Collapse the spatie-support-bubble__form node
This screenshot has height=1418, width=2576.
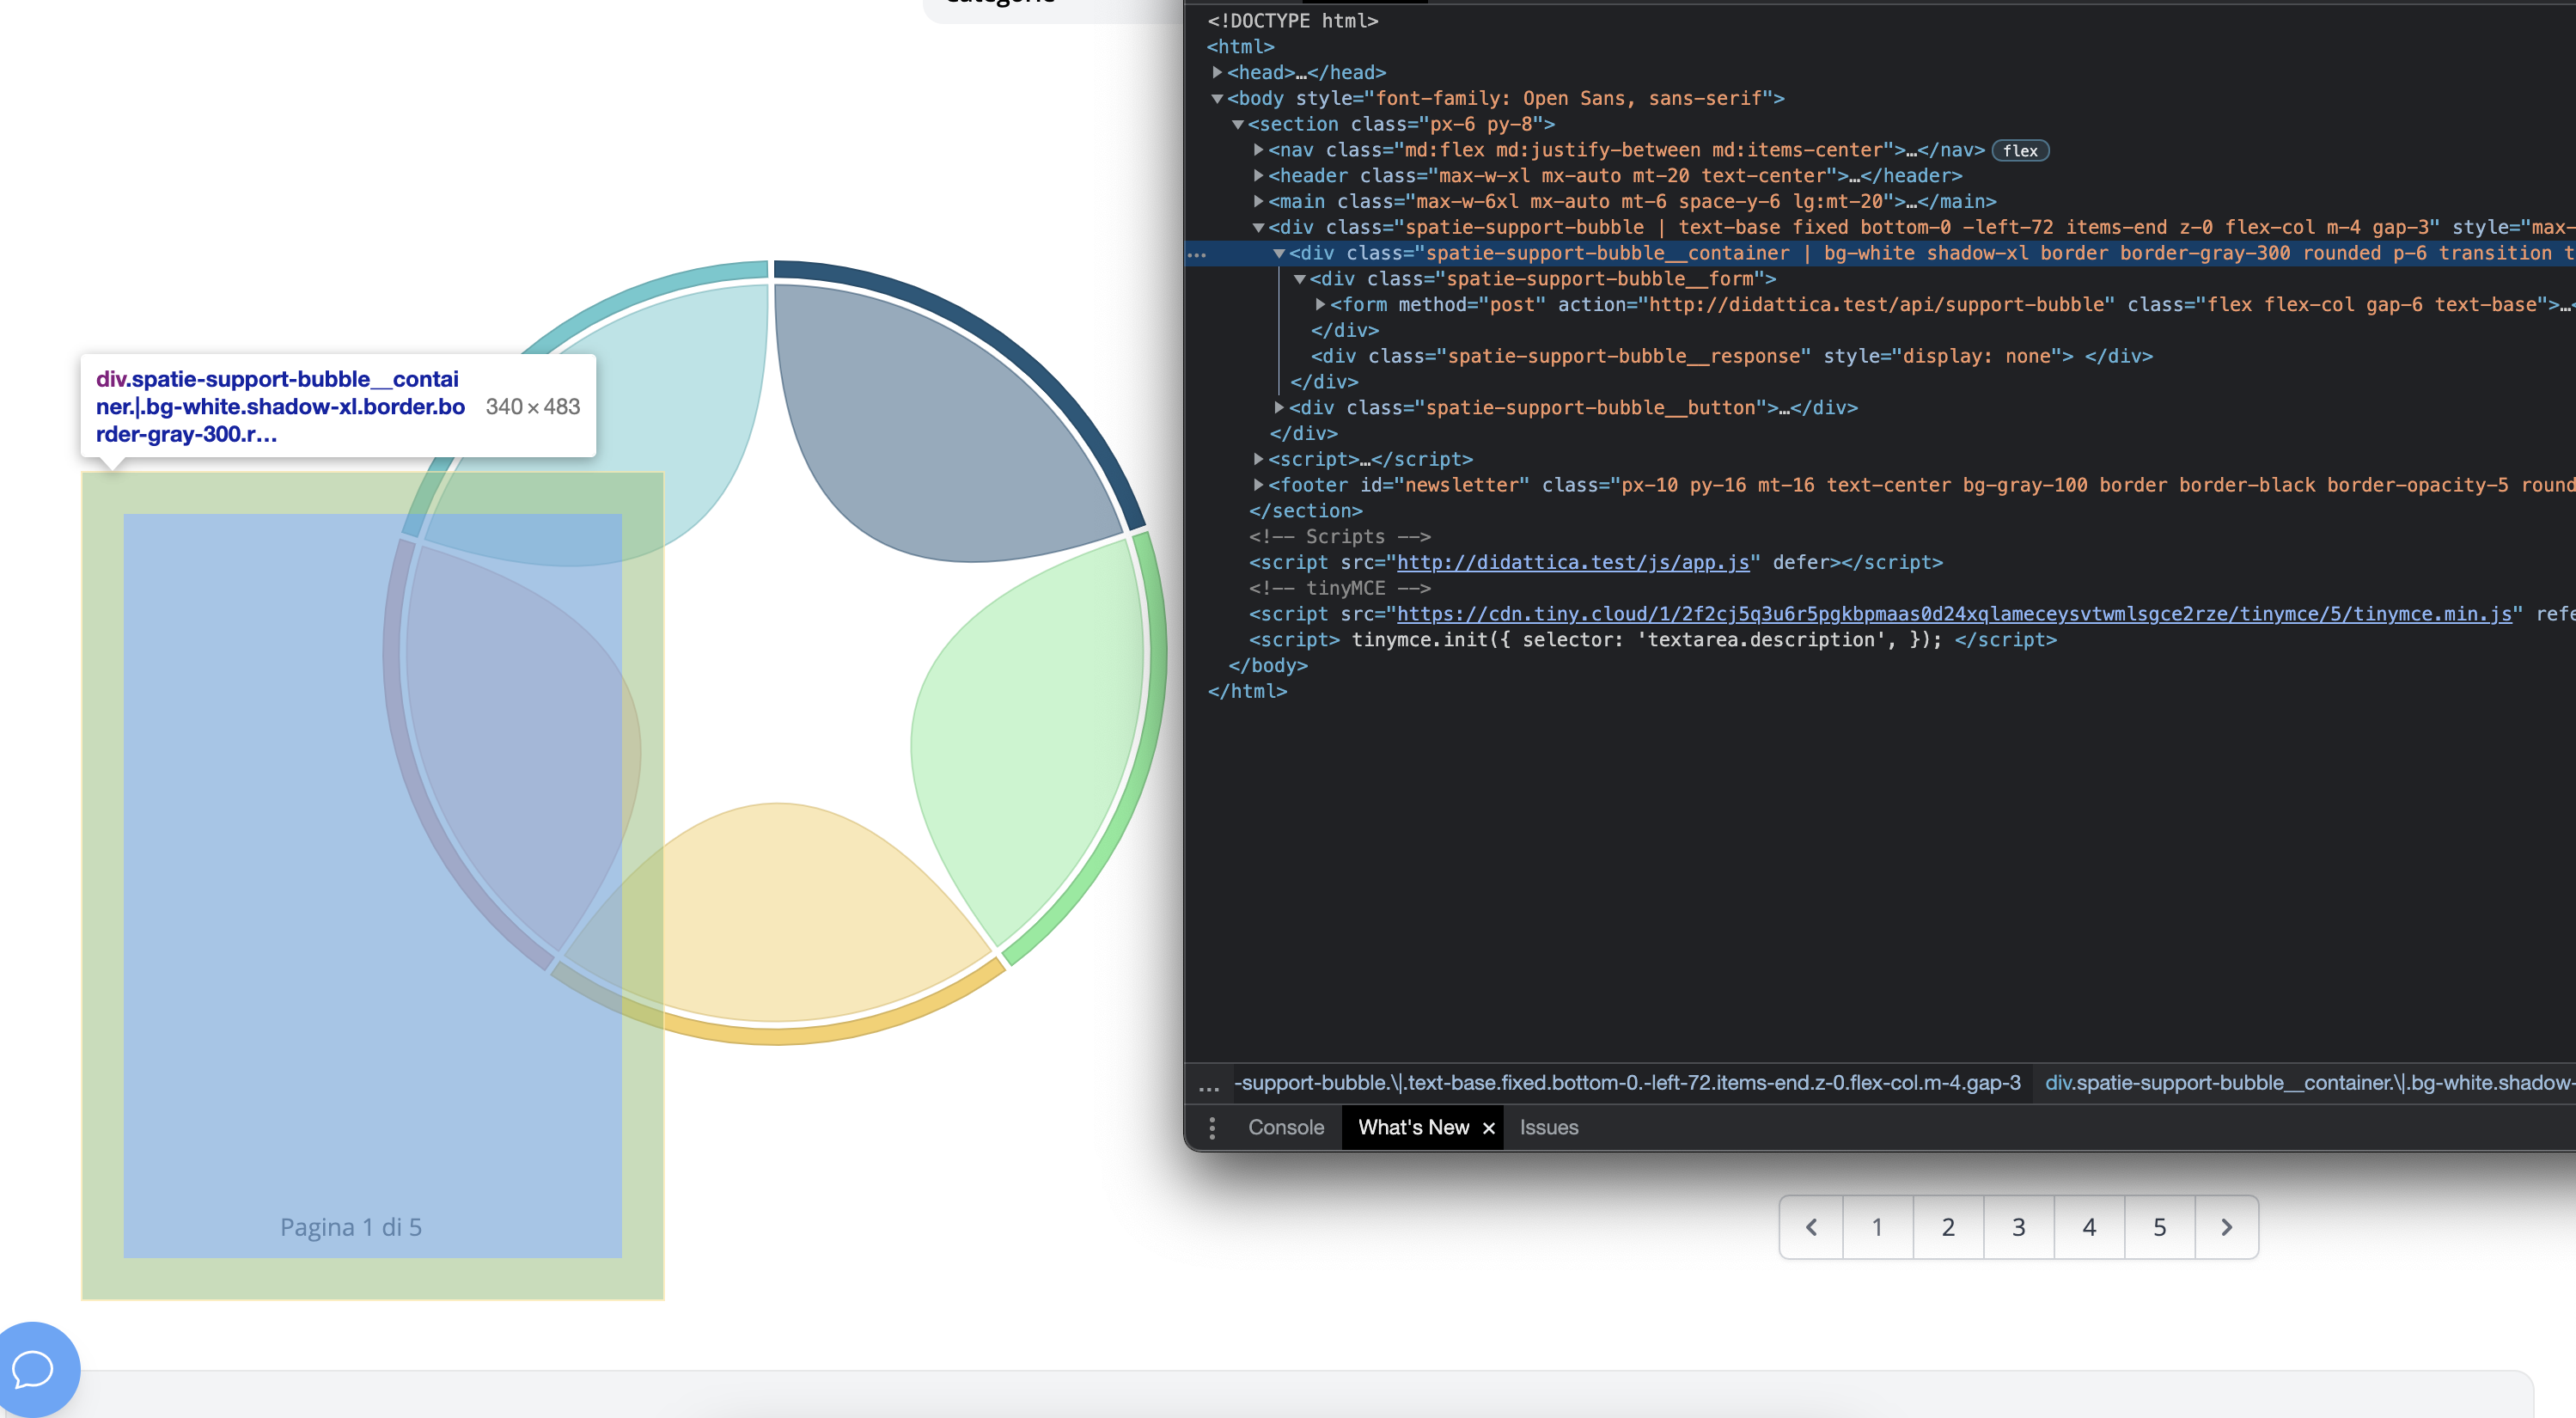1300,279
